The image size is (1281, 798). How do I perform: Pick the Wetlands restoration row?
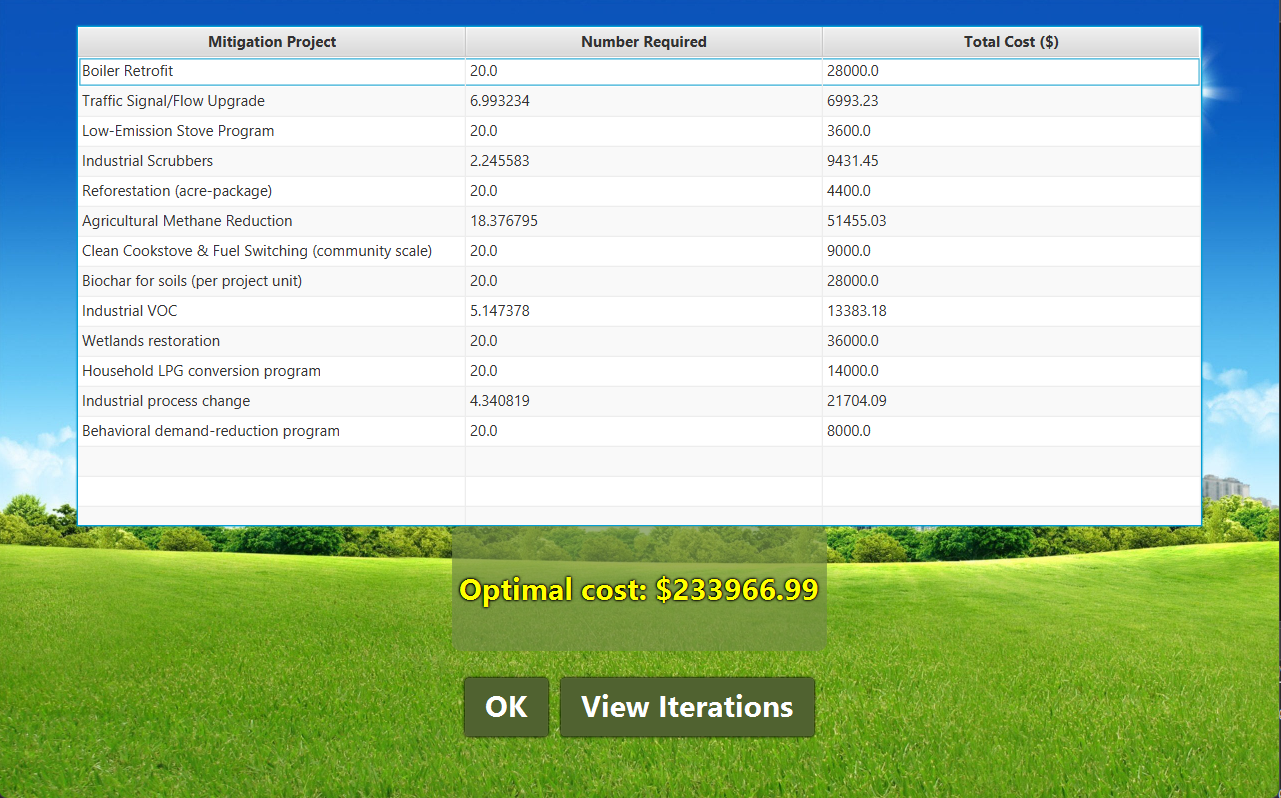point(151,341)
